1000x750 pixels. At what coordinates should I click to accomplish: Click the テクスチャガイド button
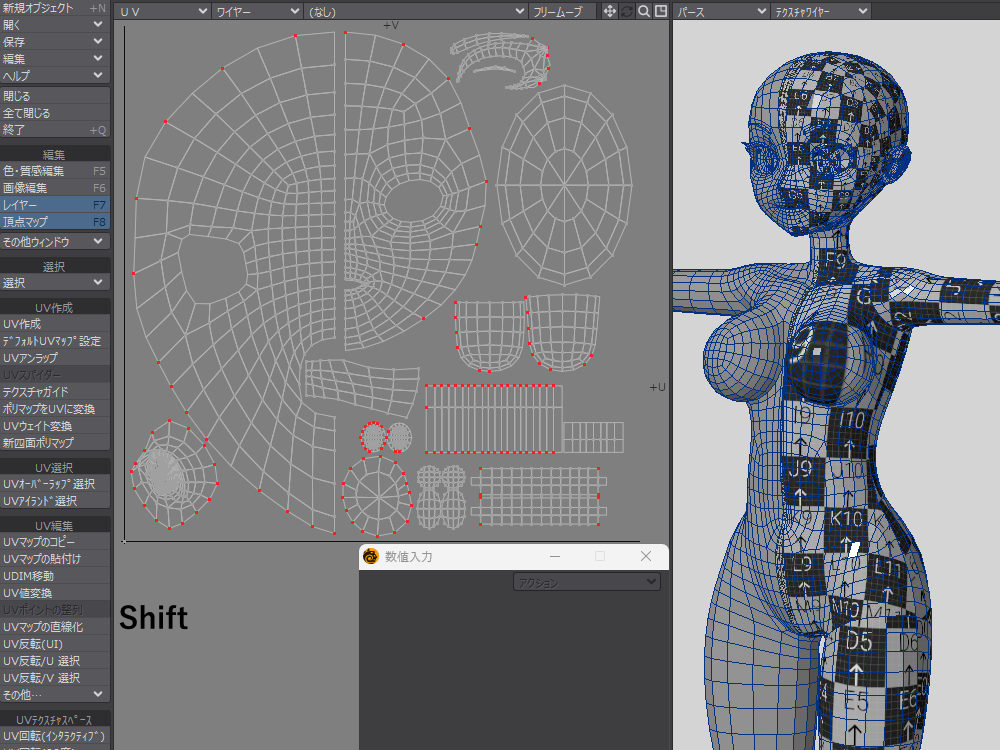coord(54,392)
